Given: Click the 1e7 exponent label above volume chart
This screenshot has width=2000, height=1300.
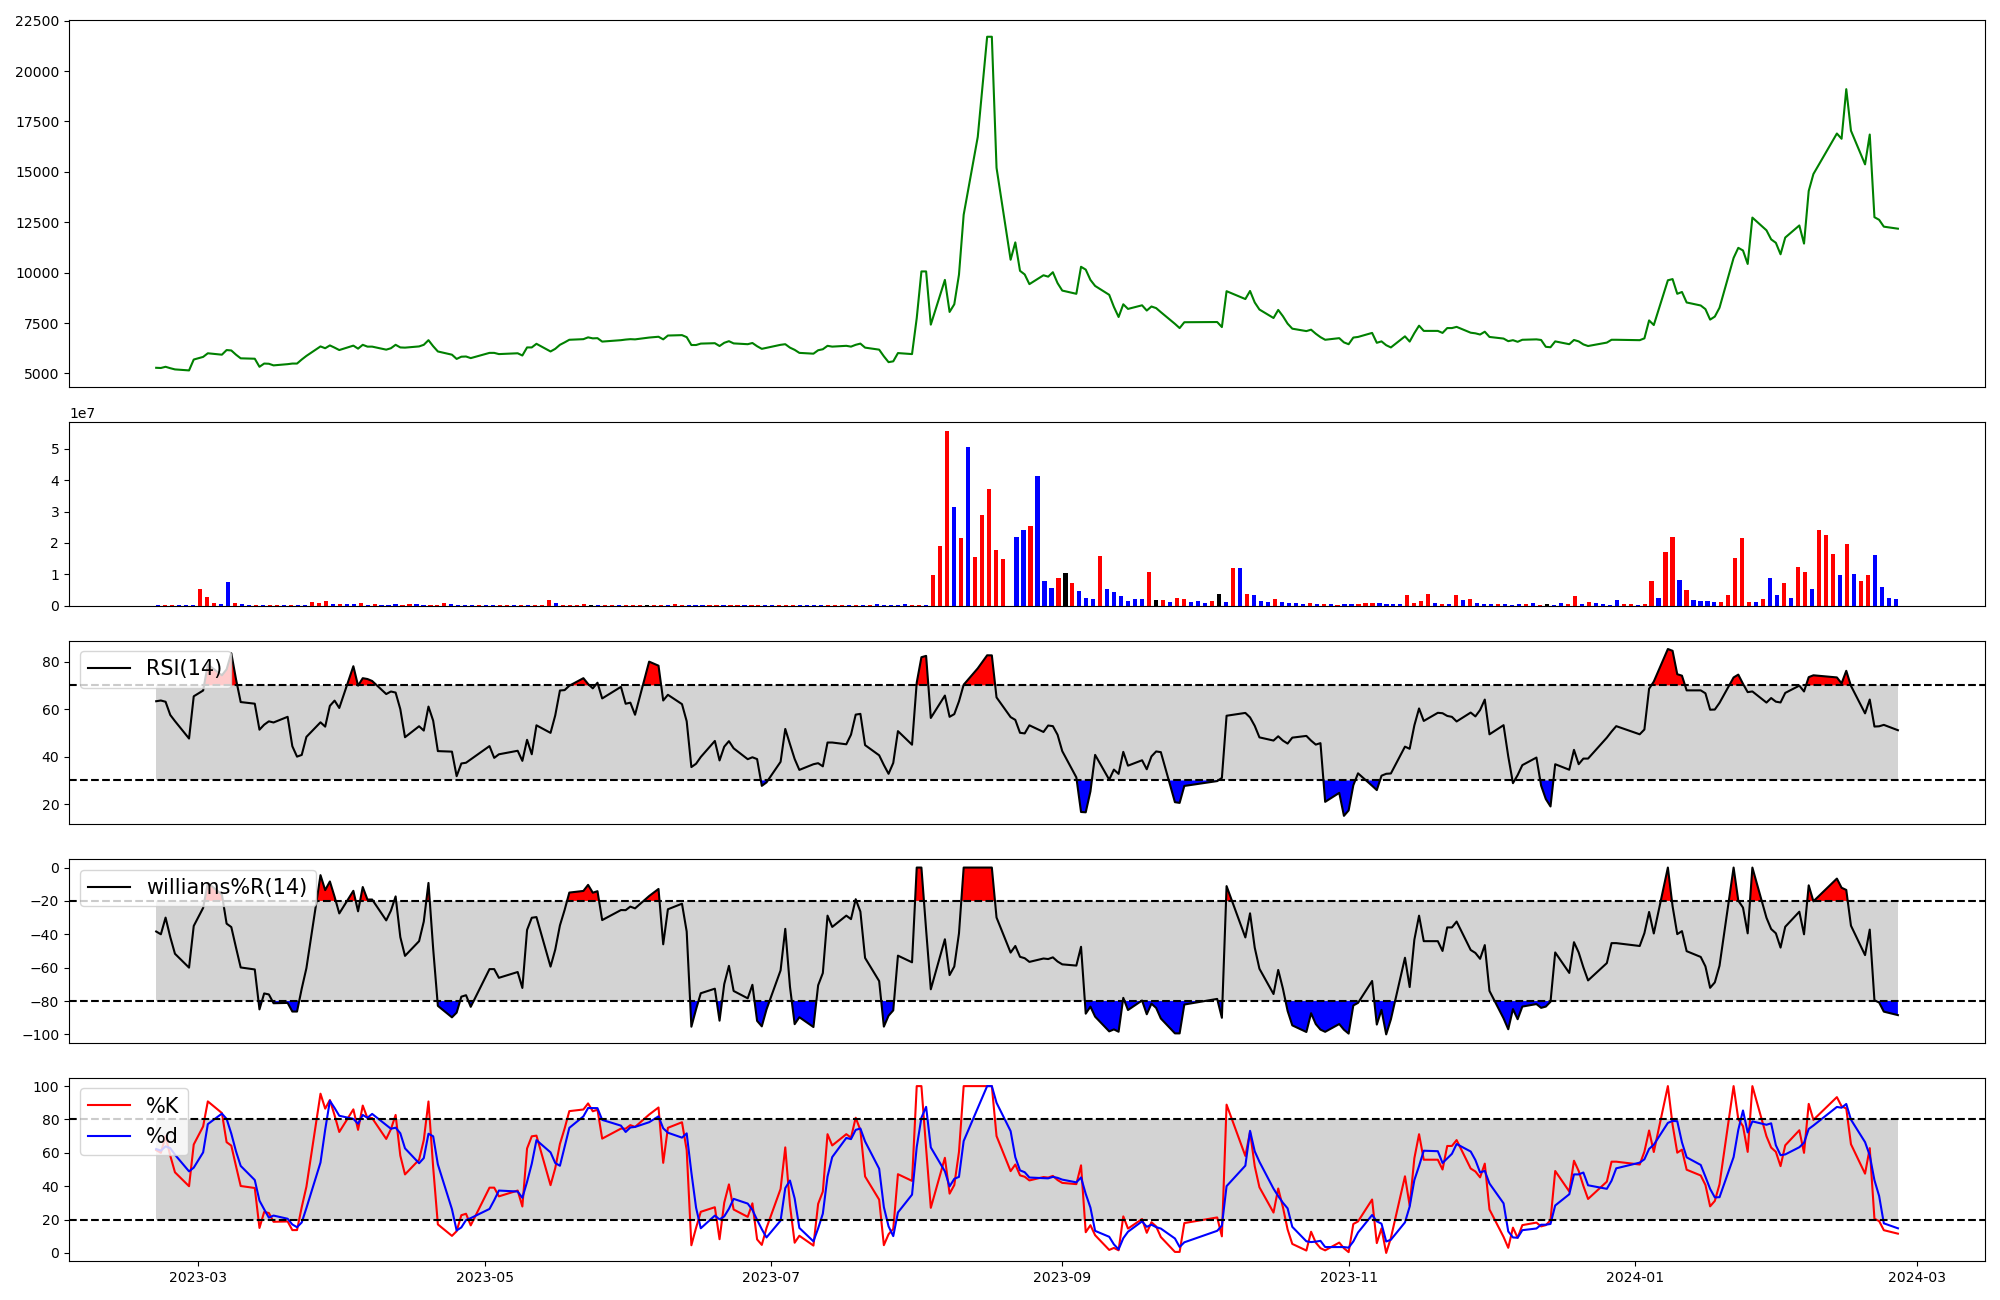Looking at the screenshot, I should [82, 413].
